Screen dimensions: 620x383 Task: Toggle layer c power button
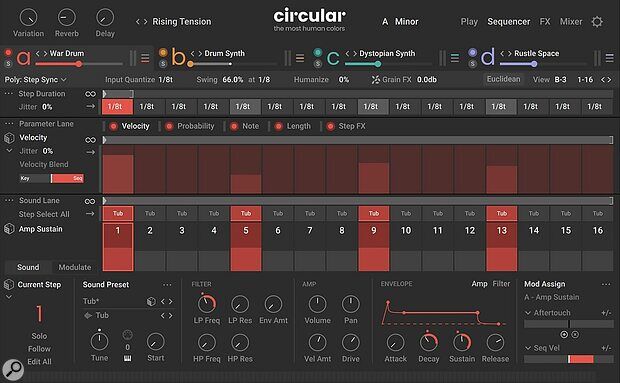pos(318,53)
